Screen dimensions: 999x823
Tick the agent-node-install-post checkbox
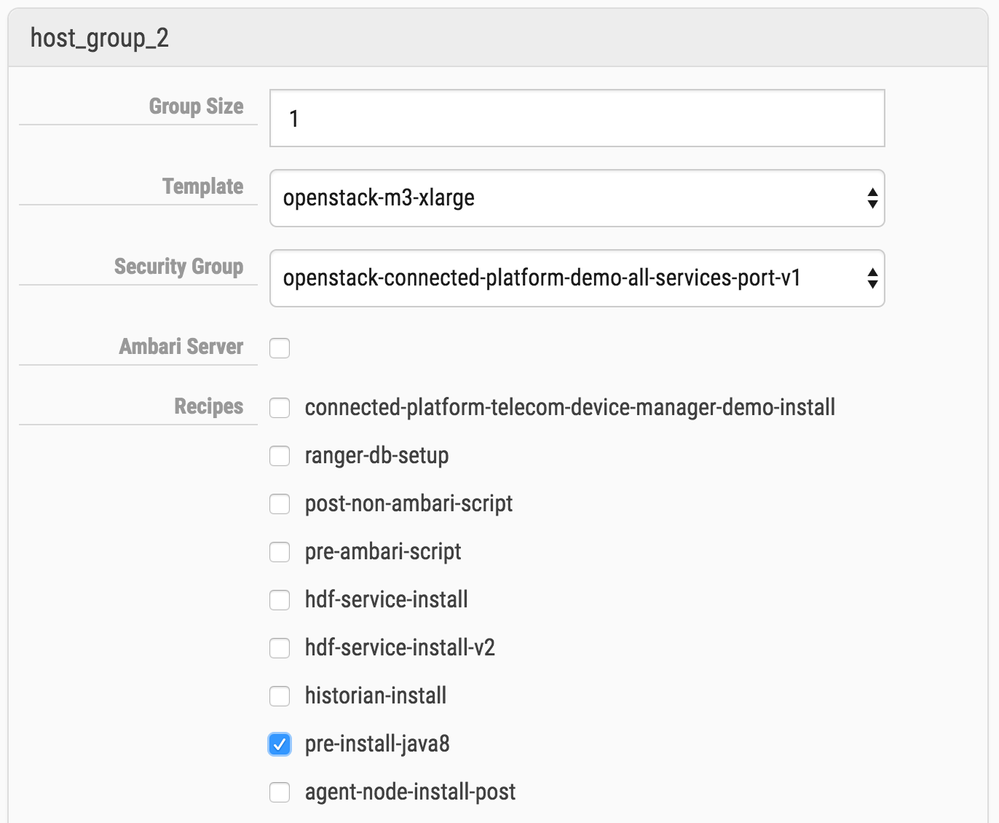coord(280,792)
